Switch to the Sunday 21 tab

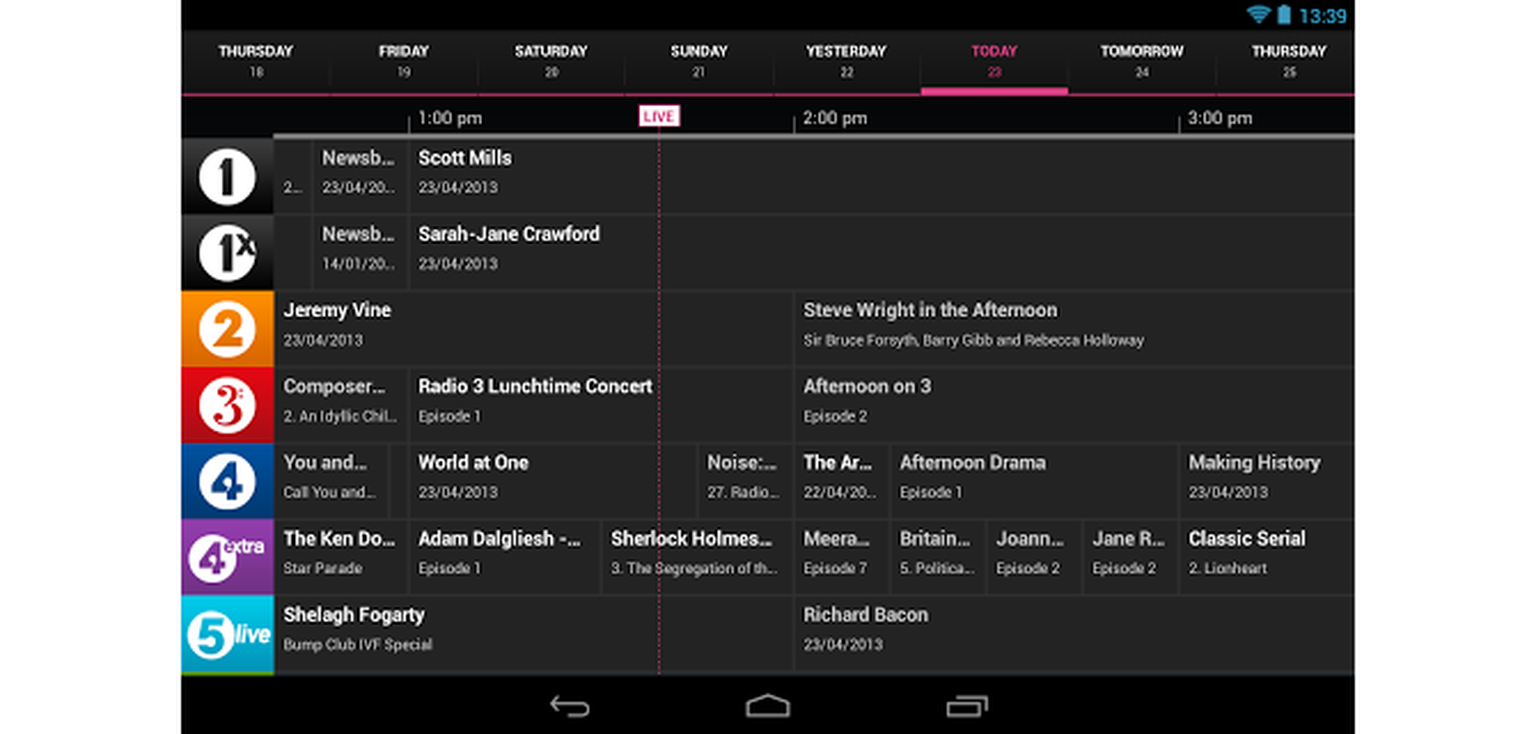point(699,61)
